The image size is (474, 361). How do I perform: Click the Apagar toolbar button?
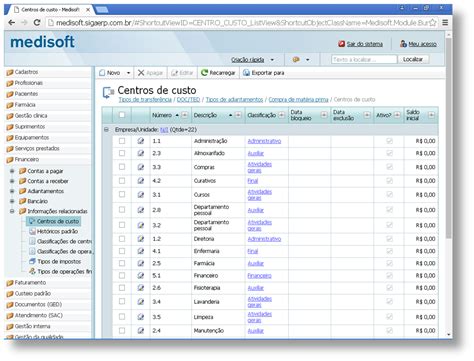tap(150, 73)
